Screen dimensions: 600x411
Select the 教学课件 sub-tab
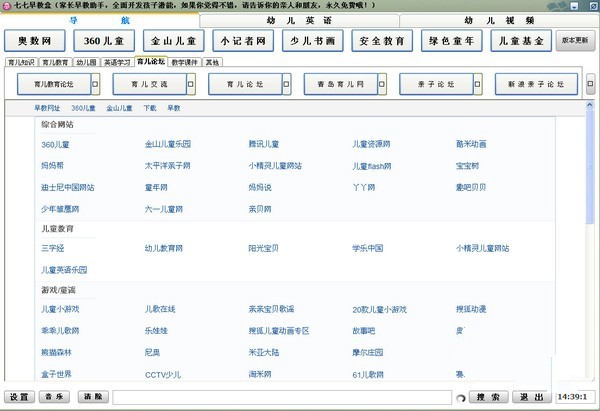pos(184,62)
